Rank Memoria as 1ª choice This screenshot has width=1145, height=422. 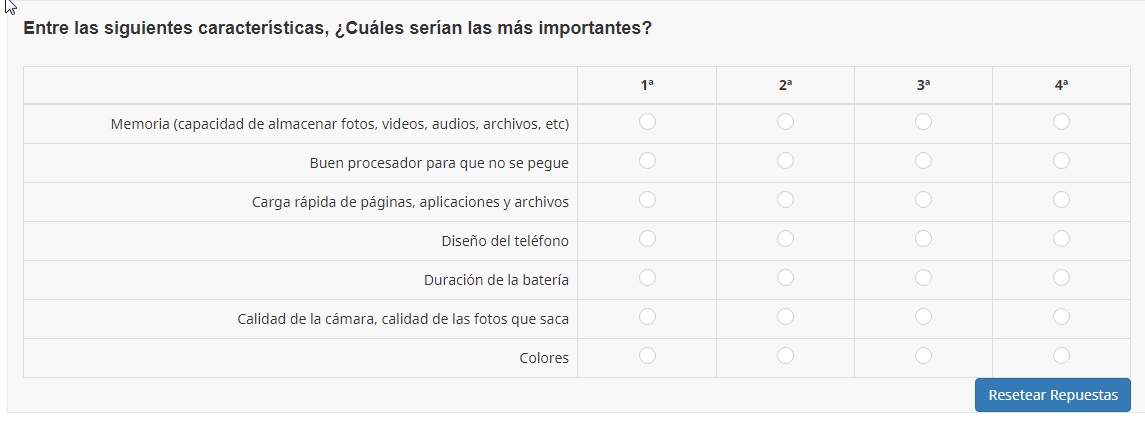pyautogui.click(x=647, y=122)
